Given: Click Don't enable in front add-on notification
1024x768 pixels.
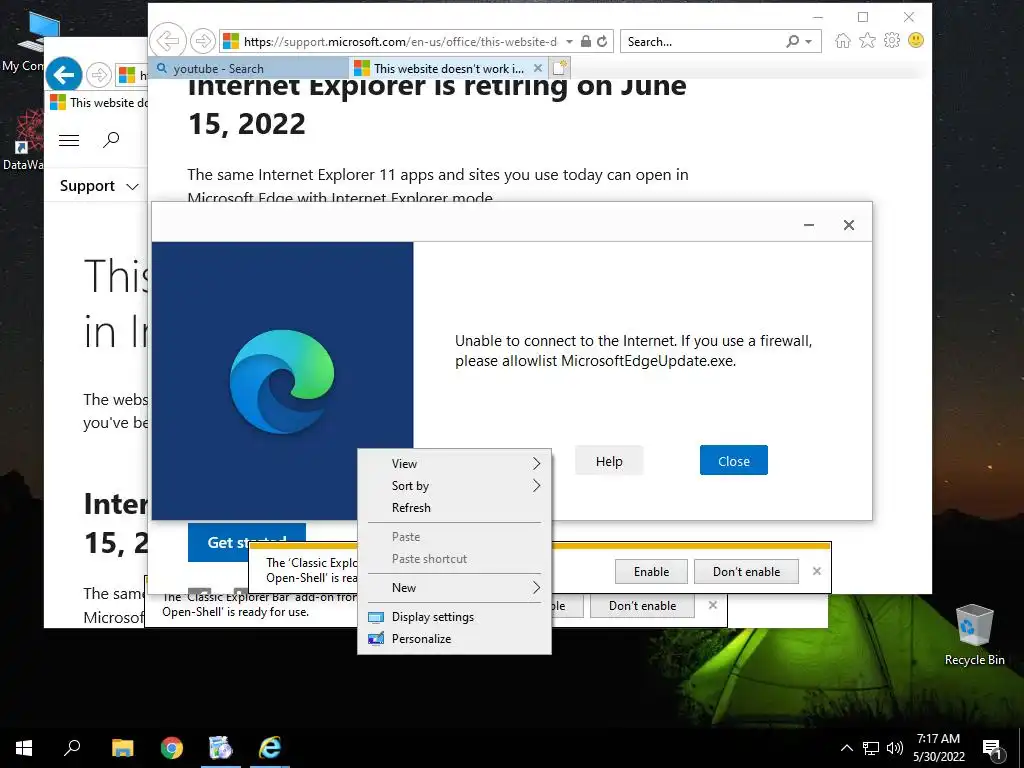Looking at the screenshot, I should pyautogui.click(x=746, y=571).
